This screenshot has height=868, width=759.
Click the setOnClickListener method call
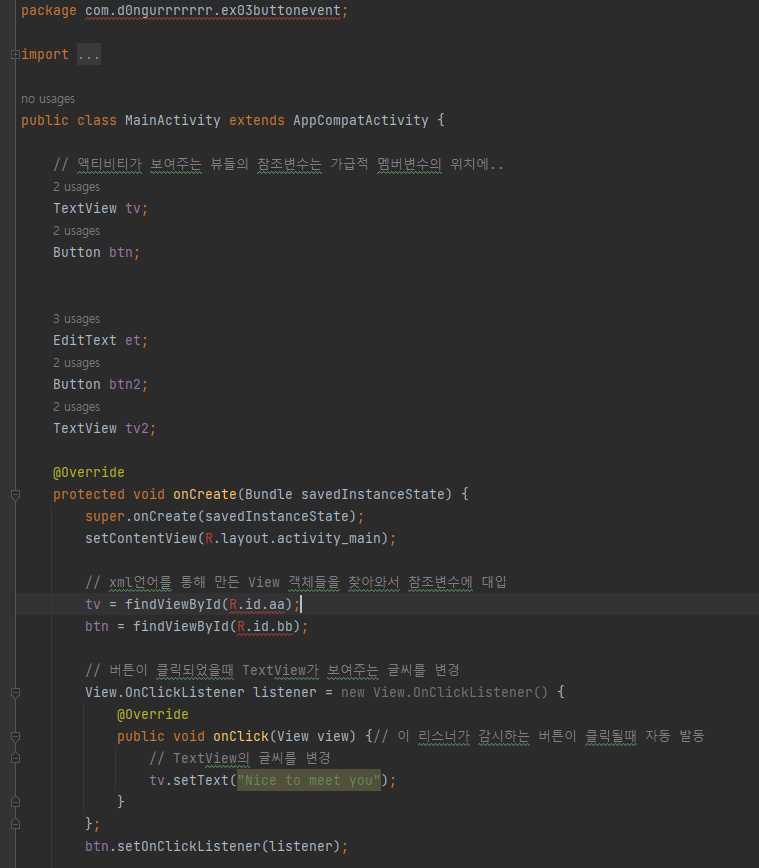[x=189, y=846]
